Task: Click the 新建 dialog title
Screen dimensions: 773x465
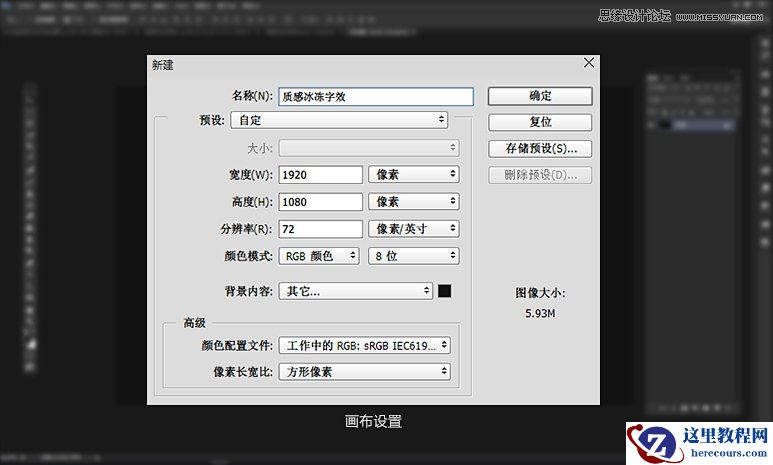Action: 162,65
